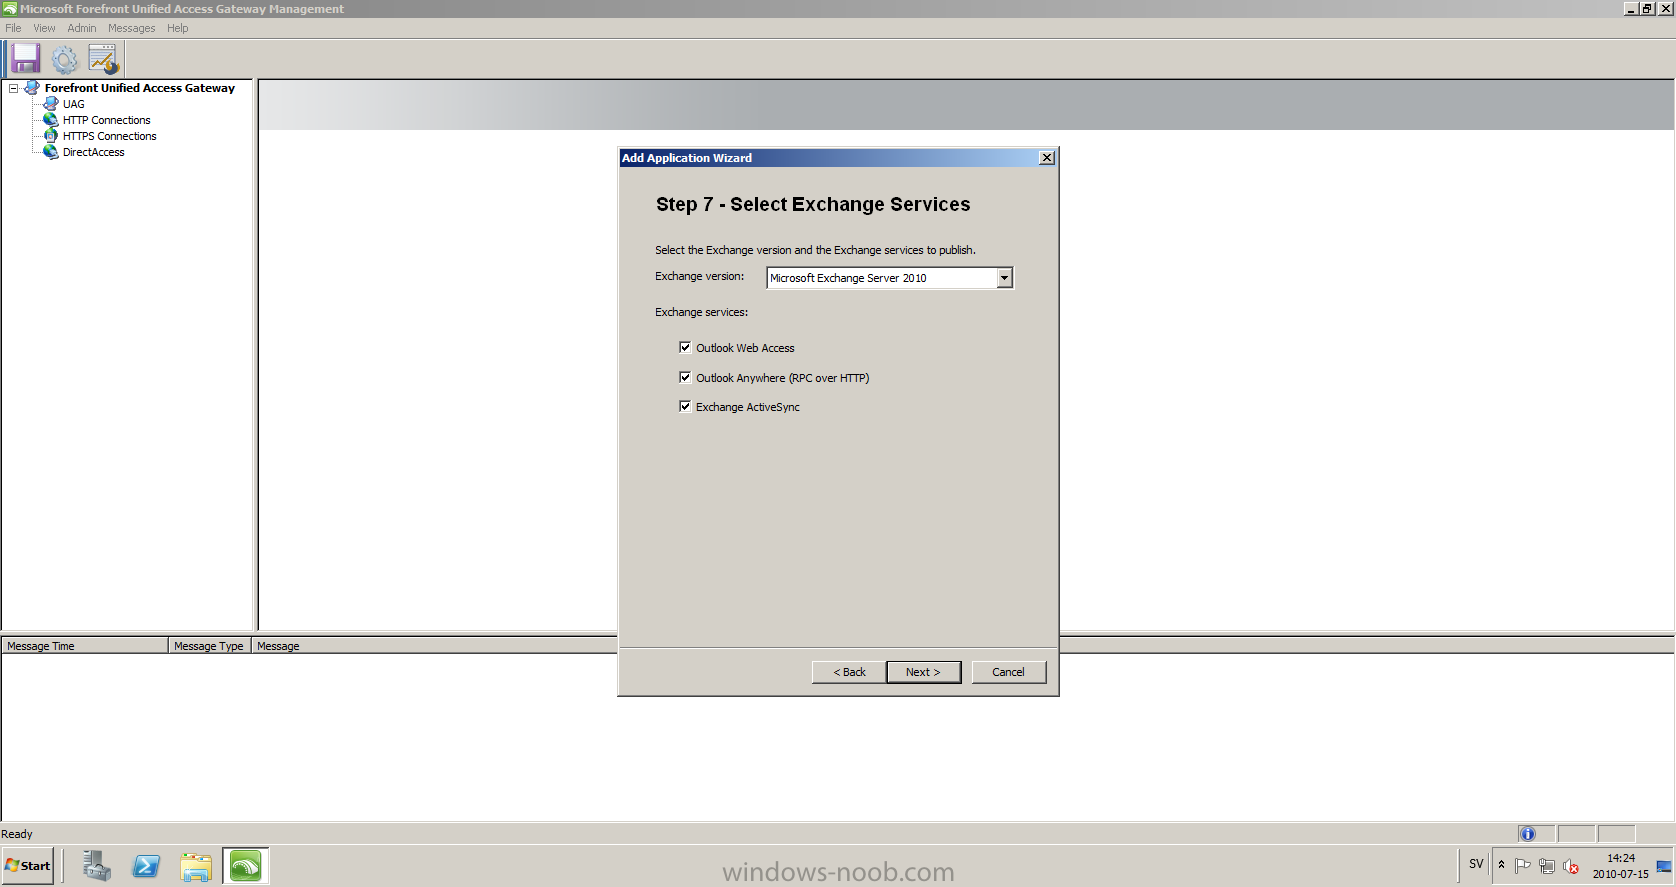Image resolution: width=1676 pixels, height=887 pixels.
Task: Click the UAG node icon in tree
Action: (x=51, y=104)
